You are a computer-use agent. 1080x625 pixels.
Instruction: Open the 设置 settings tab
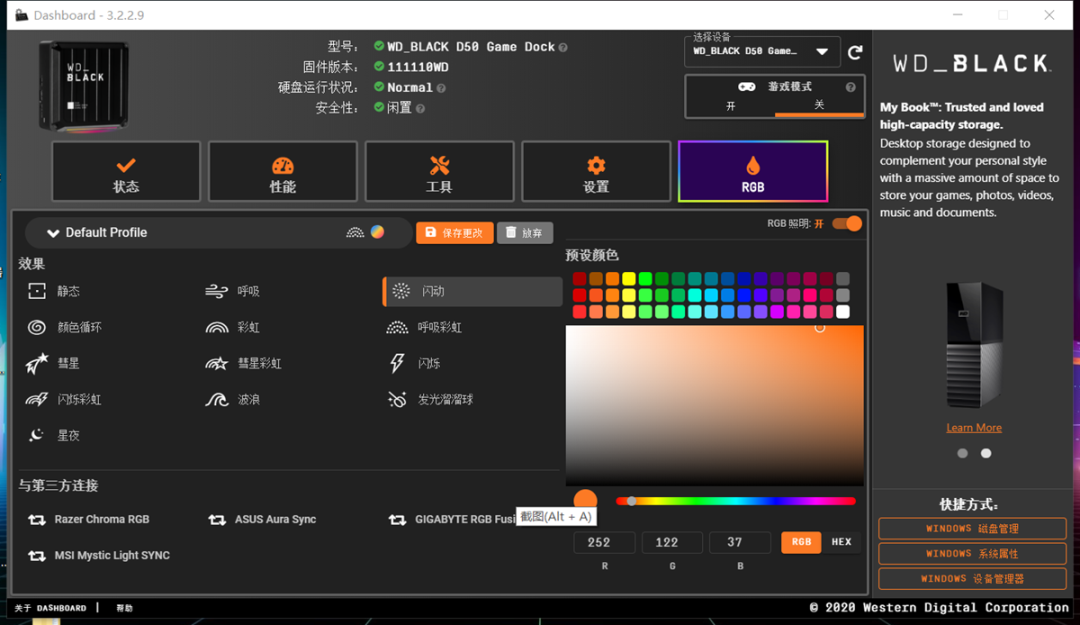coord(596,172)
